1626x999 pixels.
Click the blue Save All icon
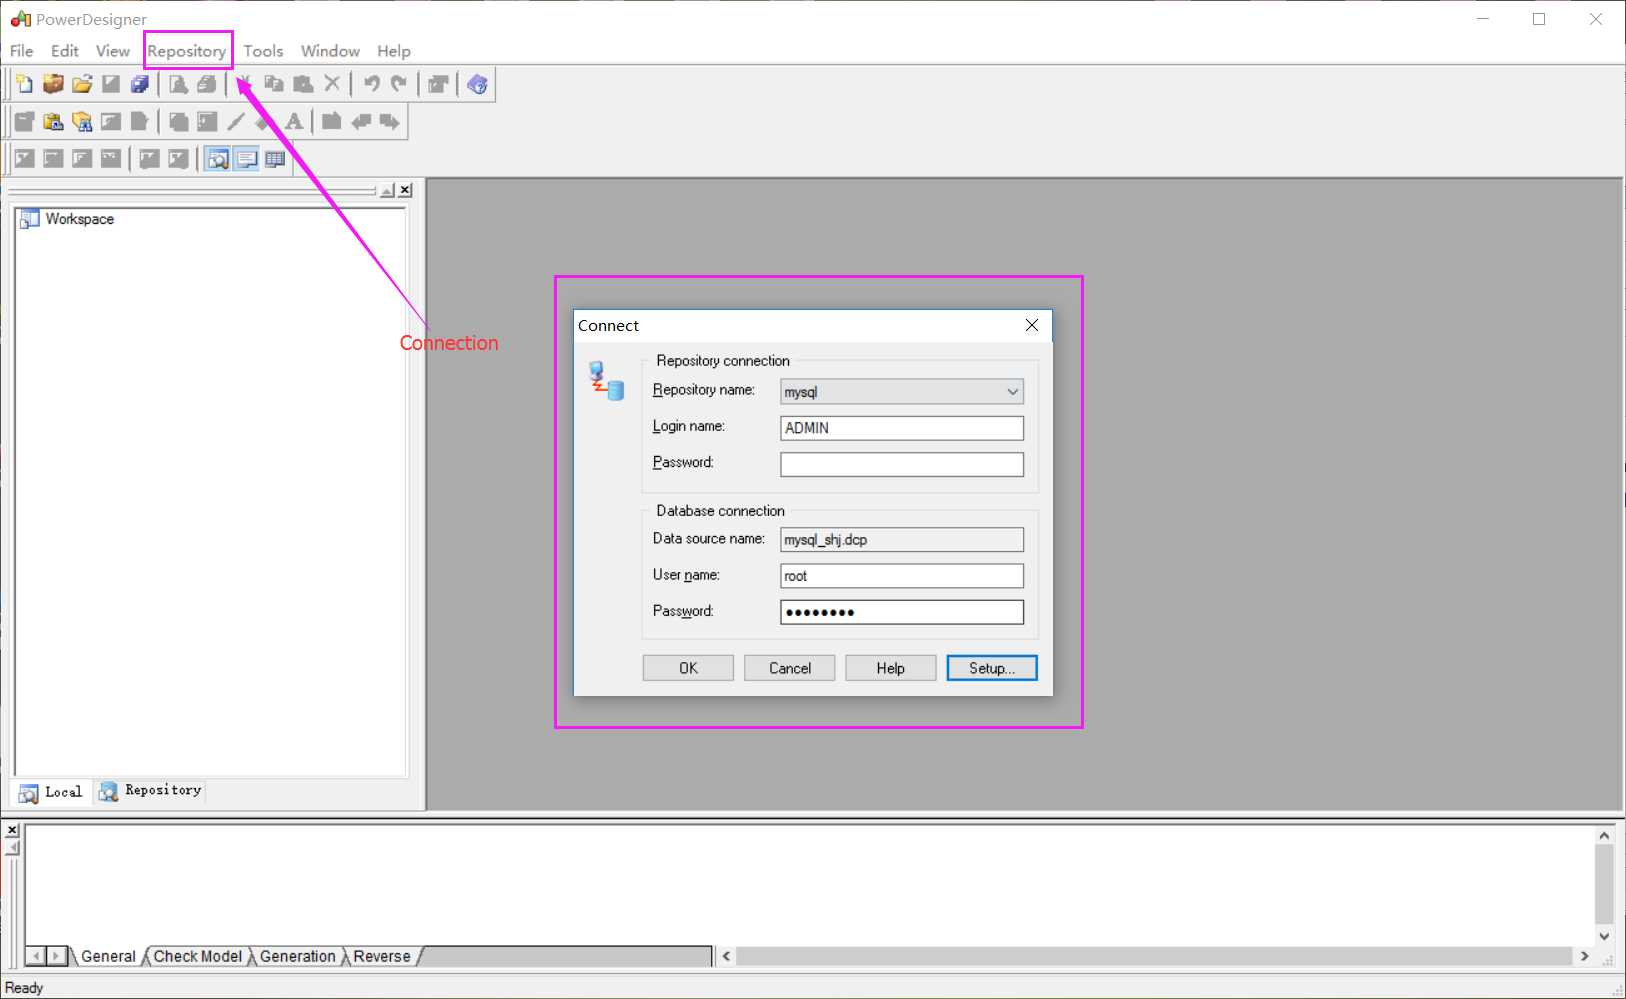[140, 84]
